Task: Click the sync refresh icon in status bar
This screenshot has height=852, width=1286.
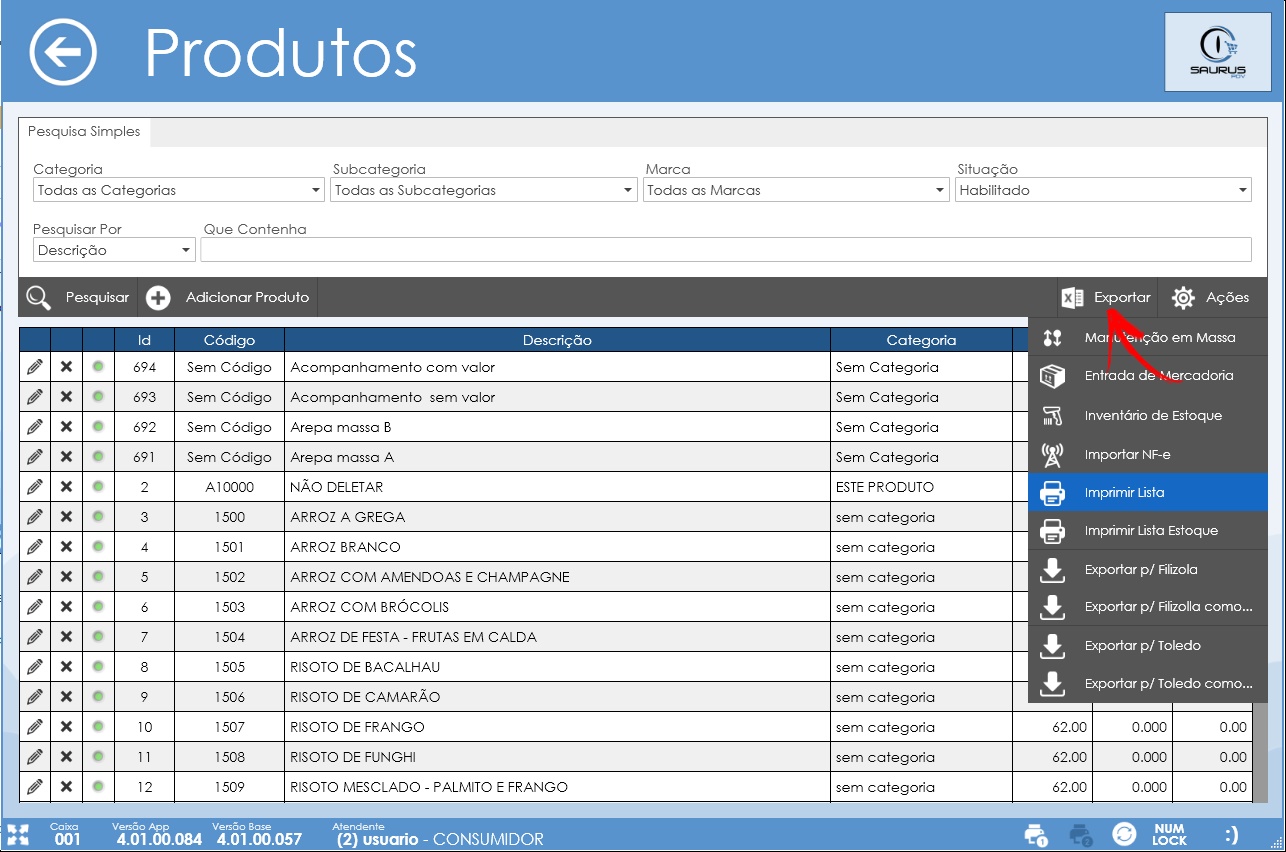Action: click(x=1124, y=835)
